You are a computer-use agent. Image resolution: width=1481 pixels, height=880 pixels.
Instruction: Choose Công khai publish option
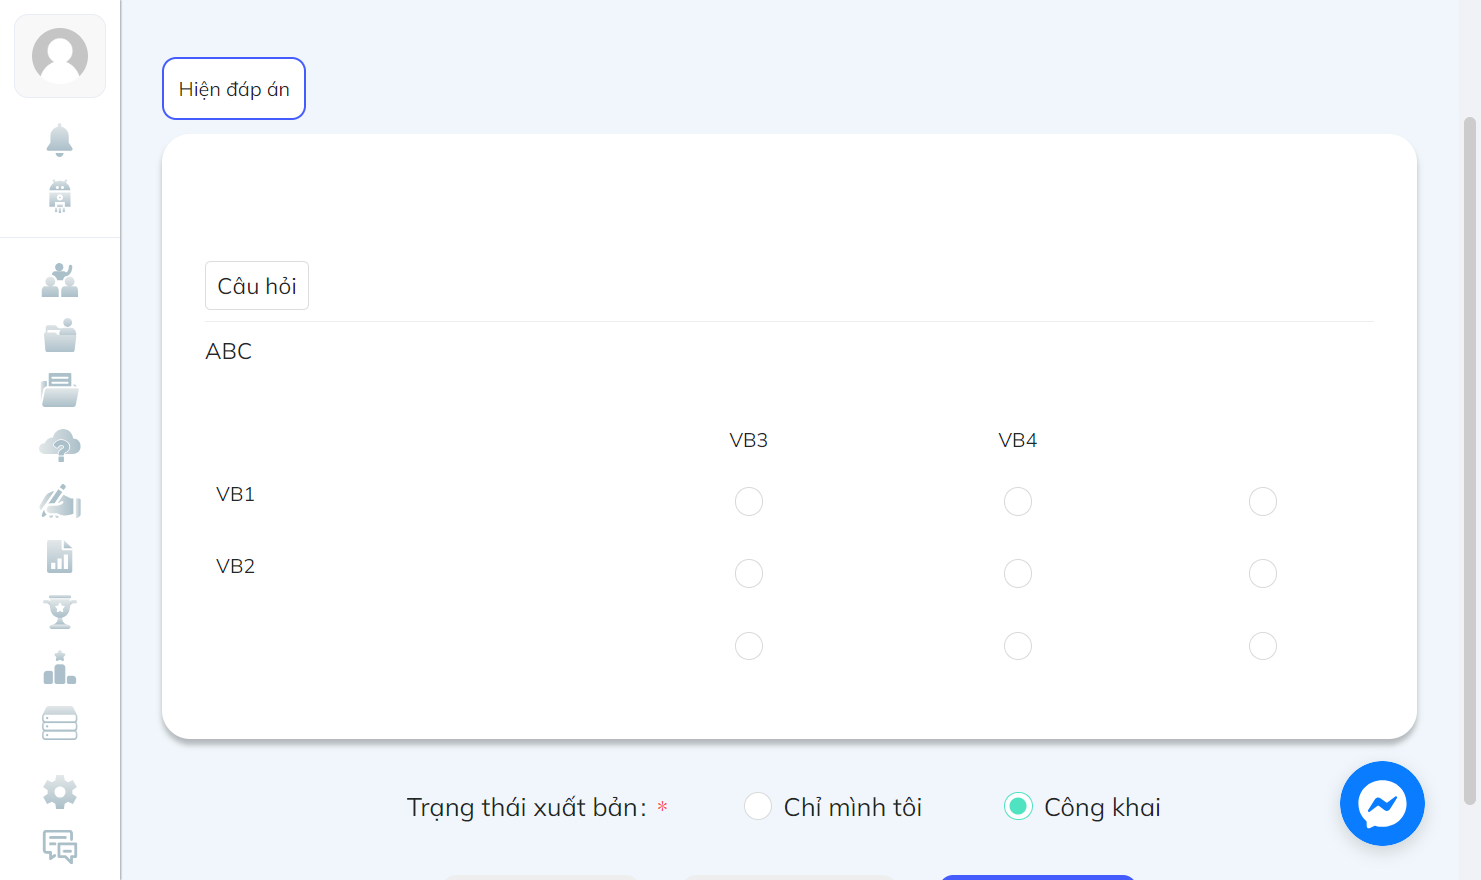click(1018, 806)
